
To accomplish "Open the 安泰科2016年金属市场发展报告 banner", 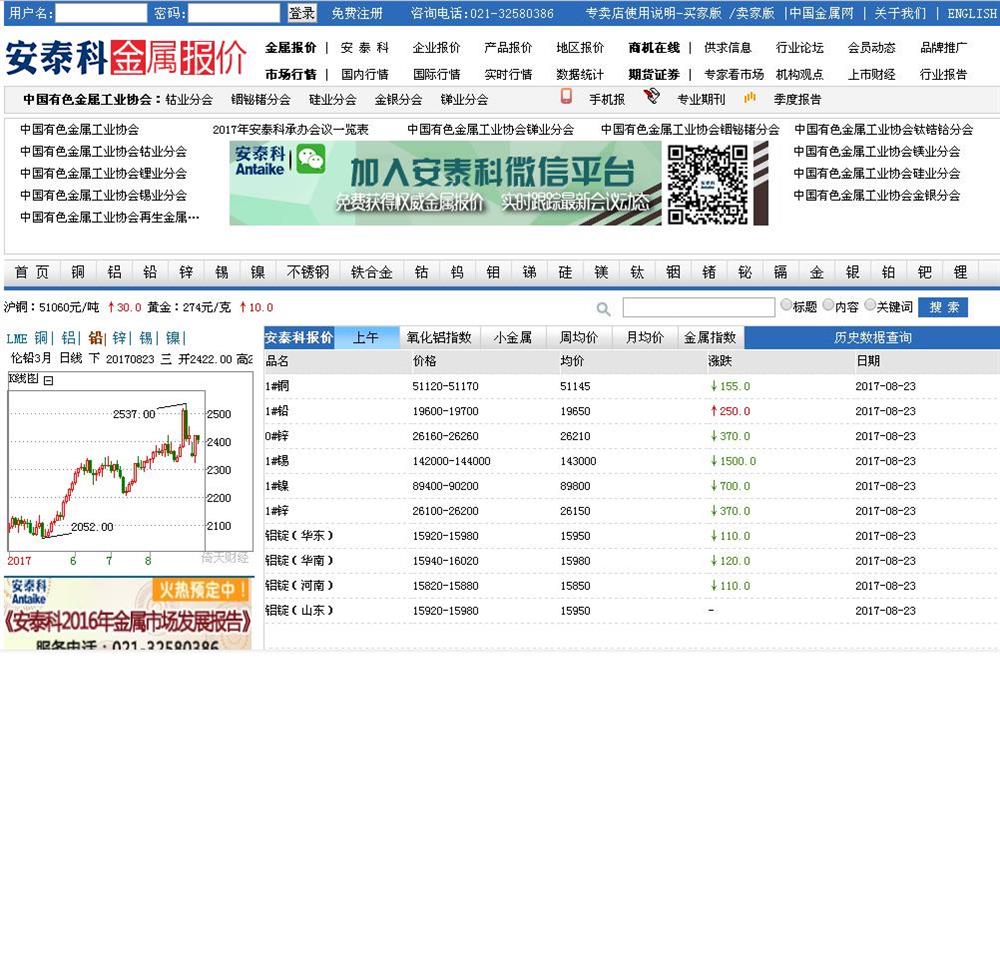I will pos(128,614).
